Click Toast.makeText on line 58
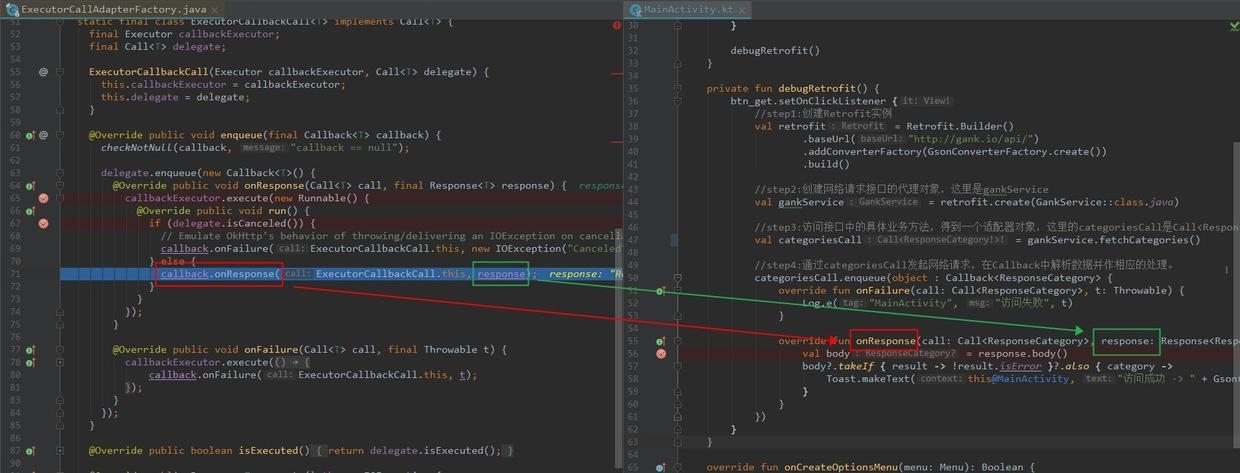 (x=869, y=379)
